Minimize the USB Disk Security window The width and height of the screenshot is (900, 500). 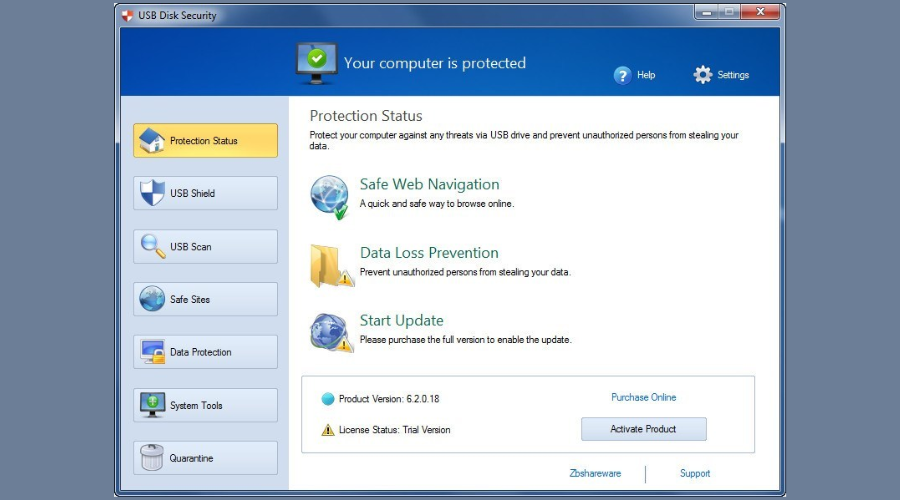pos(706,12)
